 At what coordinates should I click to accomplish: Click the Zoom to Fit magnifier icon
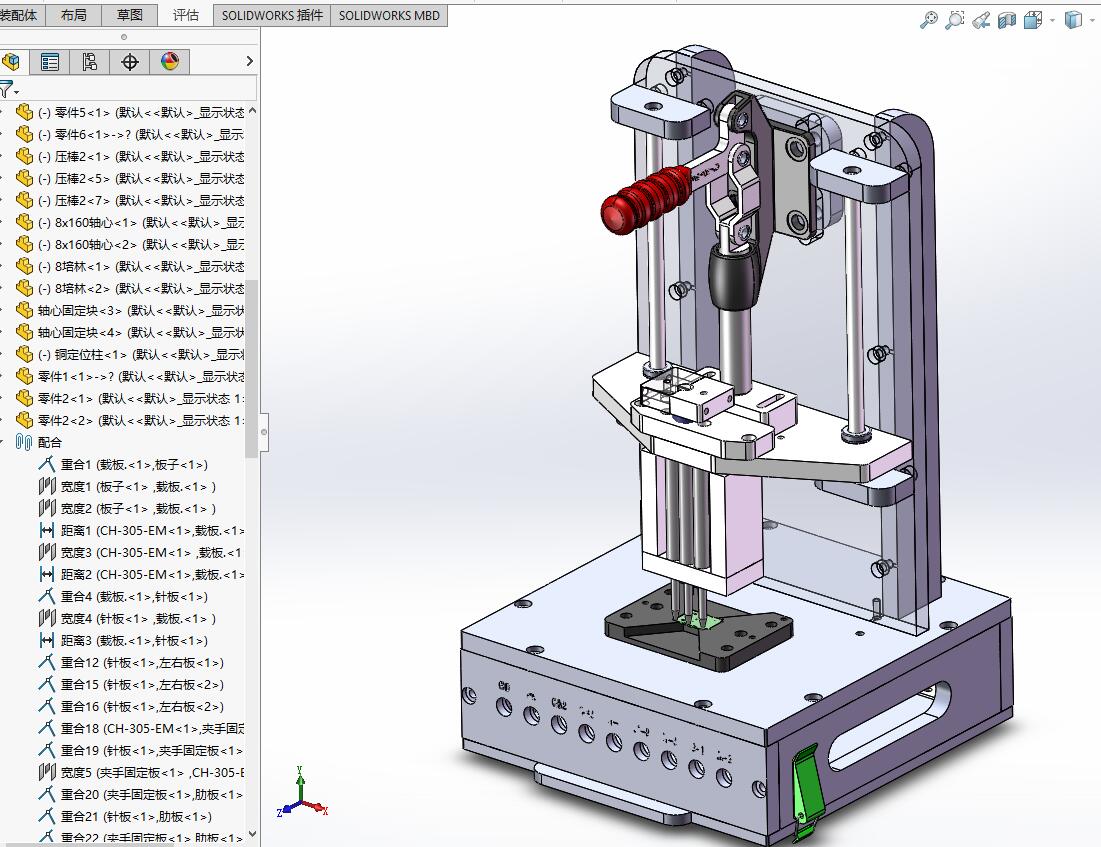click(x=928, y=20)
